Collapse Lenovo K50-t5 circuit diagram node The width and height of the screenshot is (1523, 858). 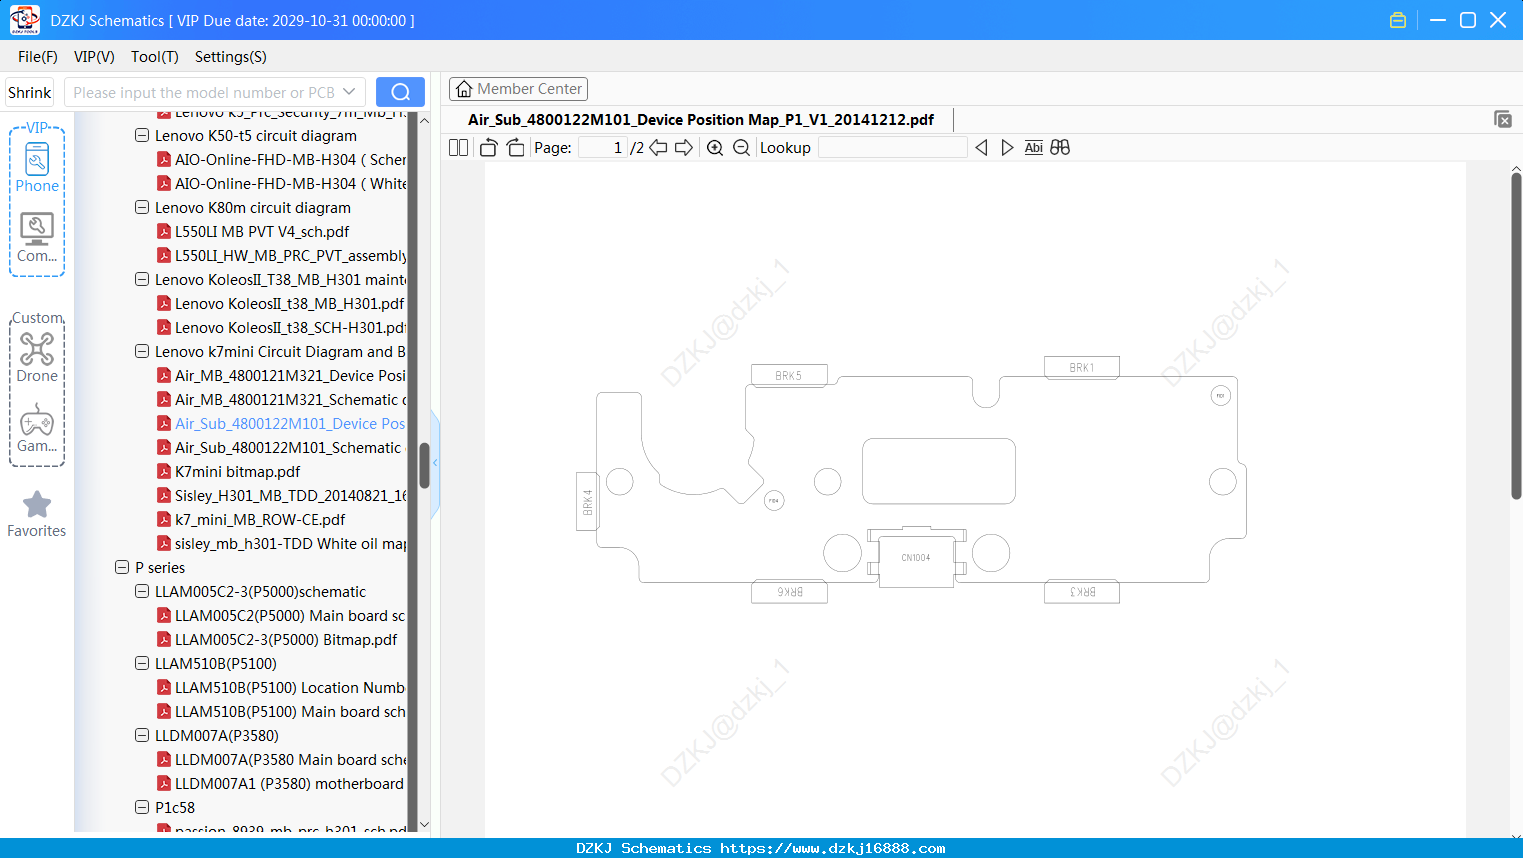point(142,135)
